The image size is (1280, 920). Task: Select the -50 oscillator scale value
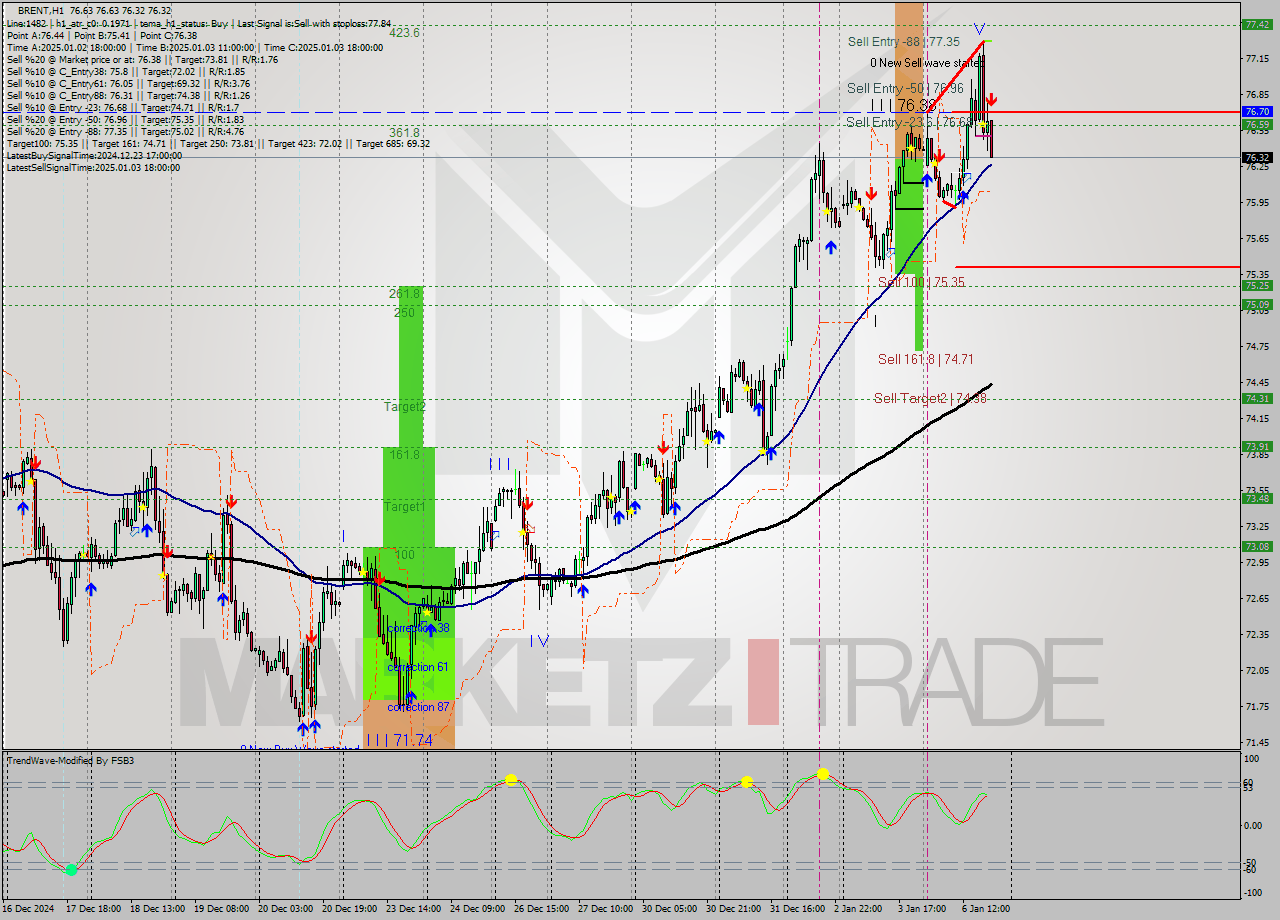point(1249,862)
